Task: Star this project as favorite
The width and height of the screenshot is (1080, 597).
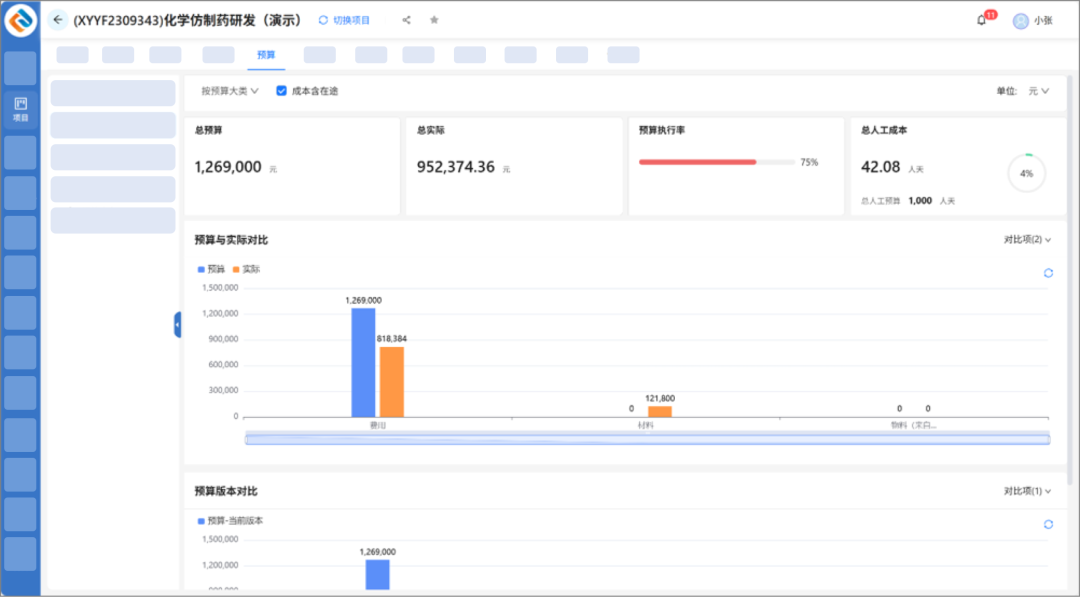Action: (x=434, y=20)
